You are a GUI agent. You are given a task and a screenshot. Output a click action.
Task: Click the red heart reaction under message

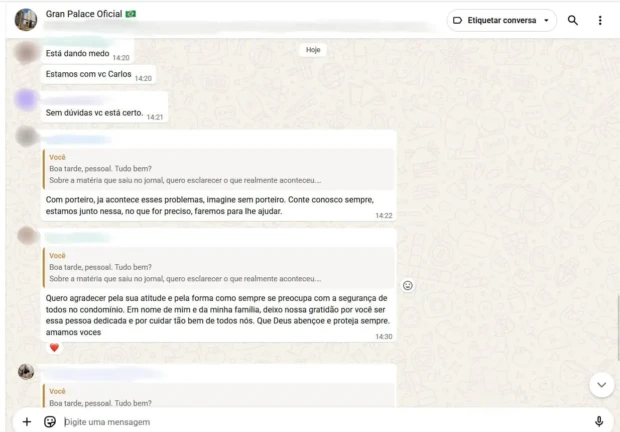point(54,347)
